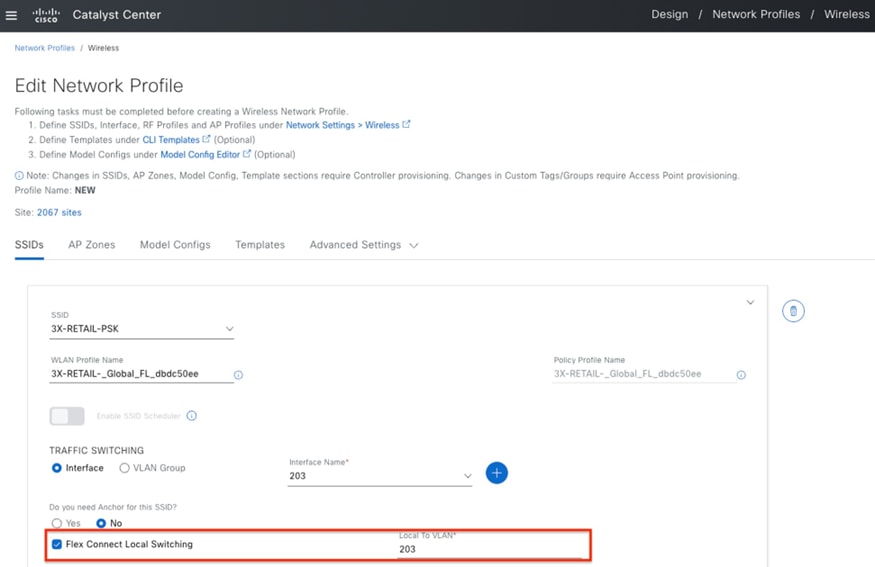Click the info icon next to Enable SSID Scheduler

tap(192, 416)
